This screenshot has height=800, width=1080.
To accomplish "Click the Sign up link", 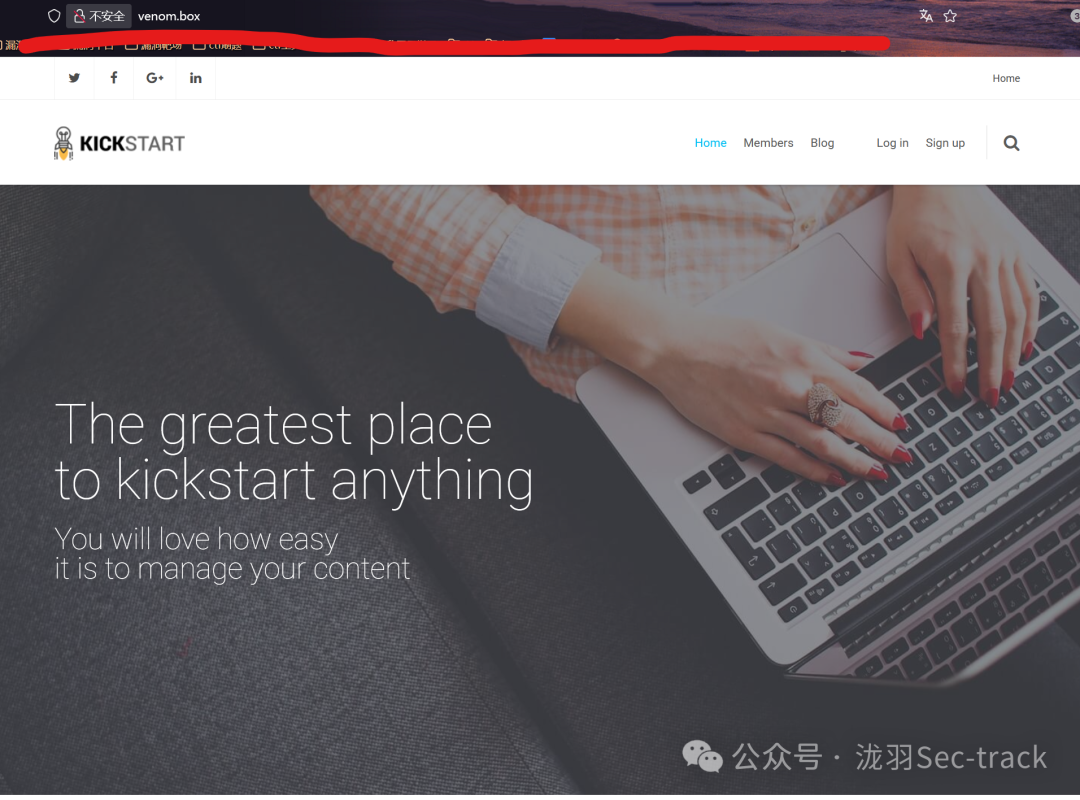I will (945, 143).
